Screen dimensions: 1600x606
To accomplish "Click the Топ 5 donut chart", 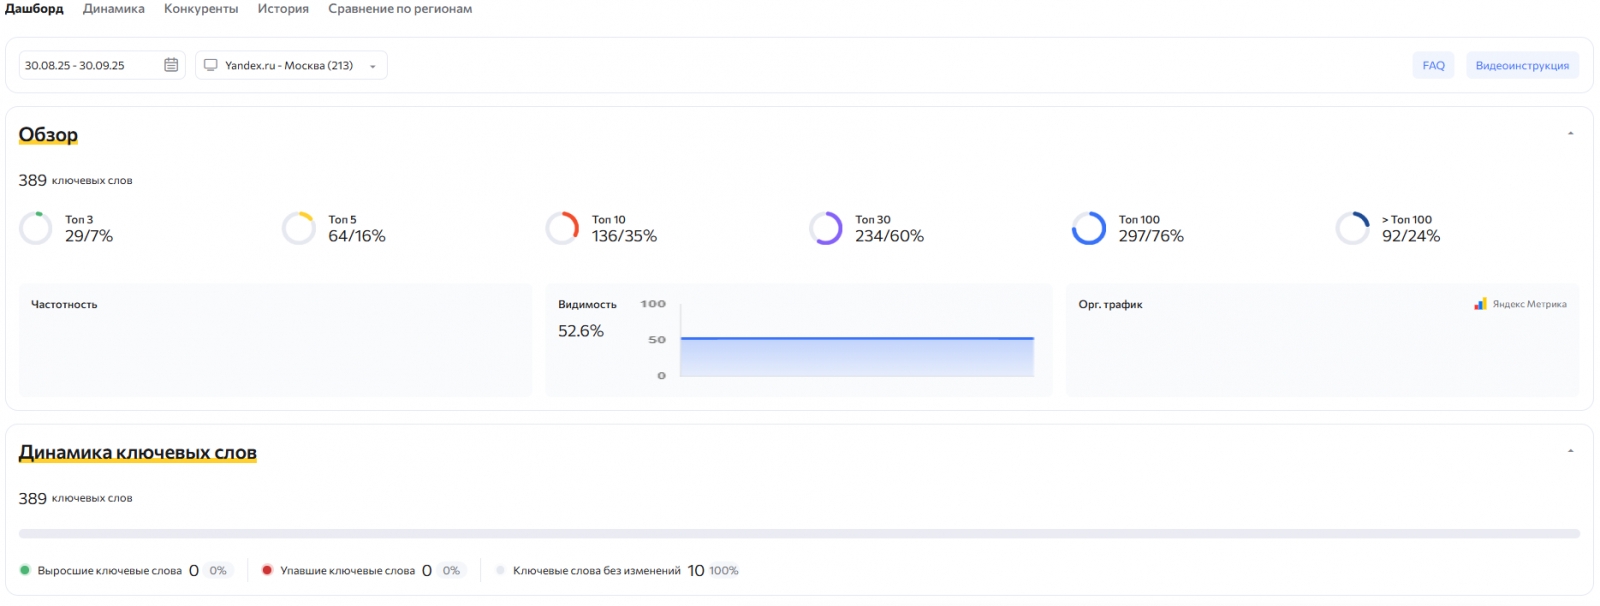I will click(x=299, y=228).
